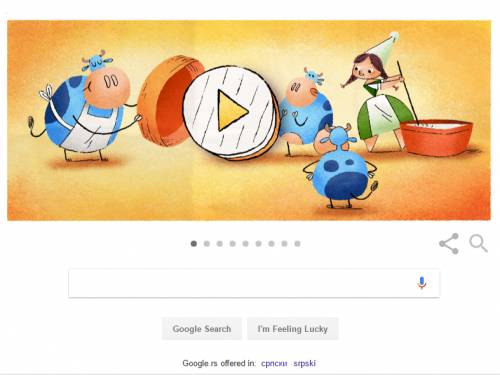Click the I'm Feeling Lucky button
This screenshot has height=375, width=500.
tap(293, 329)
